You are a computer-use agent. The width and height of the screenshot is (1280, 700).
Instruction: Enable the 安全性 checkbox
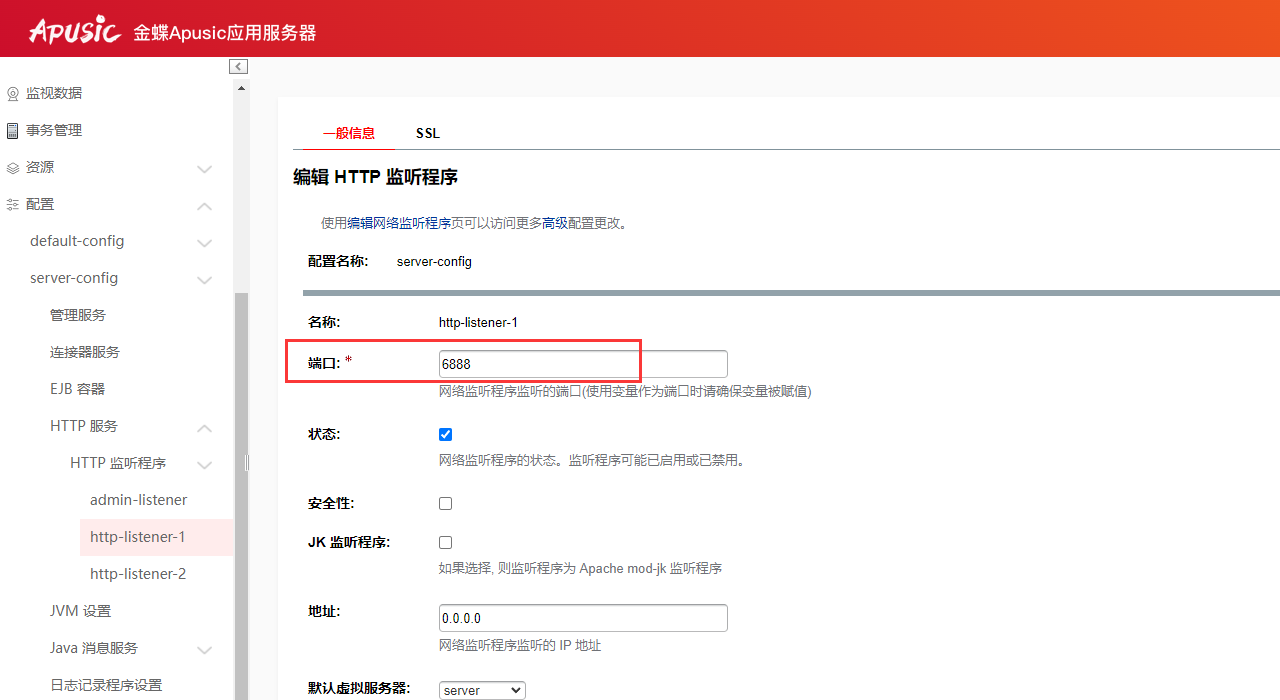(x=446, y=504)
